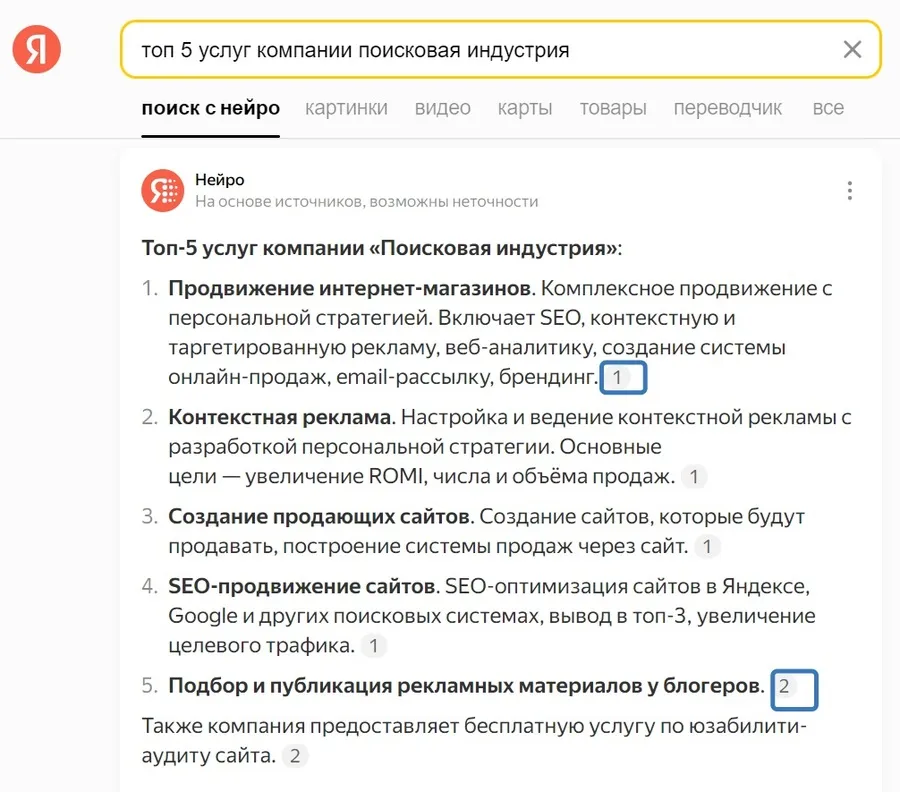Image resolution: width=900 pixels, height=792 pixels.
Task: Click citation 1 after целевого трафика
Action: tap(373, 646)
